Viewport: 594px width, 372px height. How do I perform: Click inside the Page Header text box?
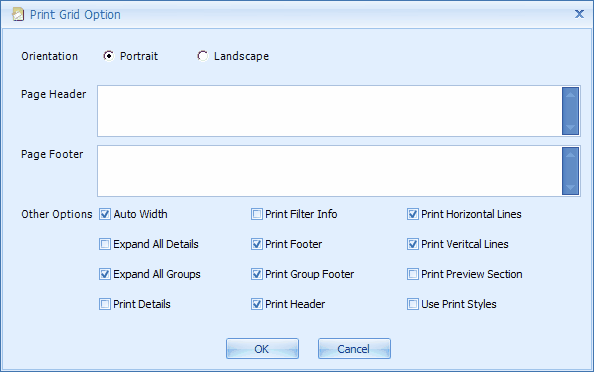click(x=330, y=111)
